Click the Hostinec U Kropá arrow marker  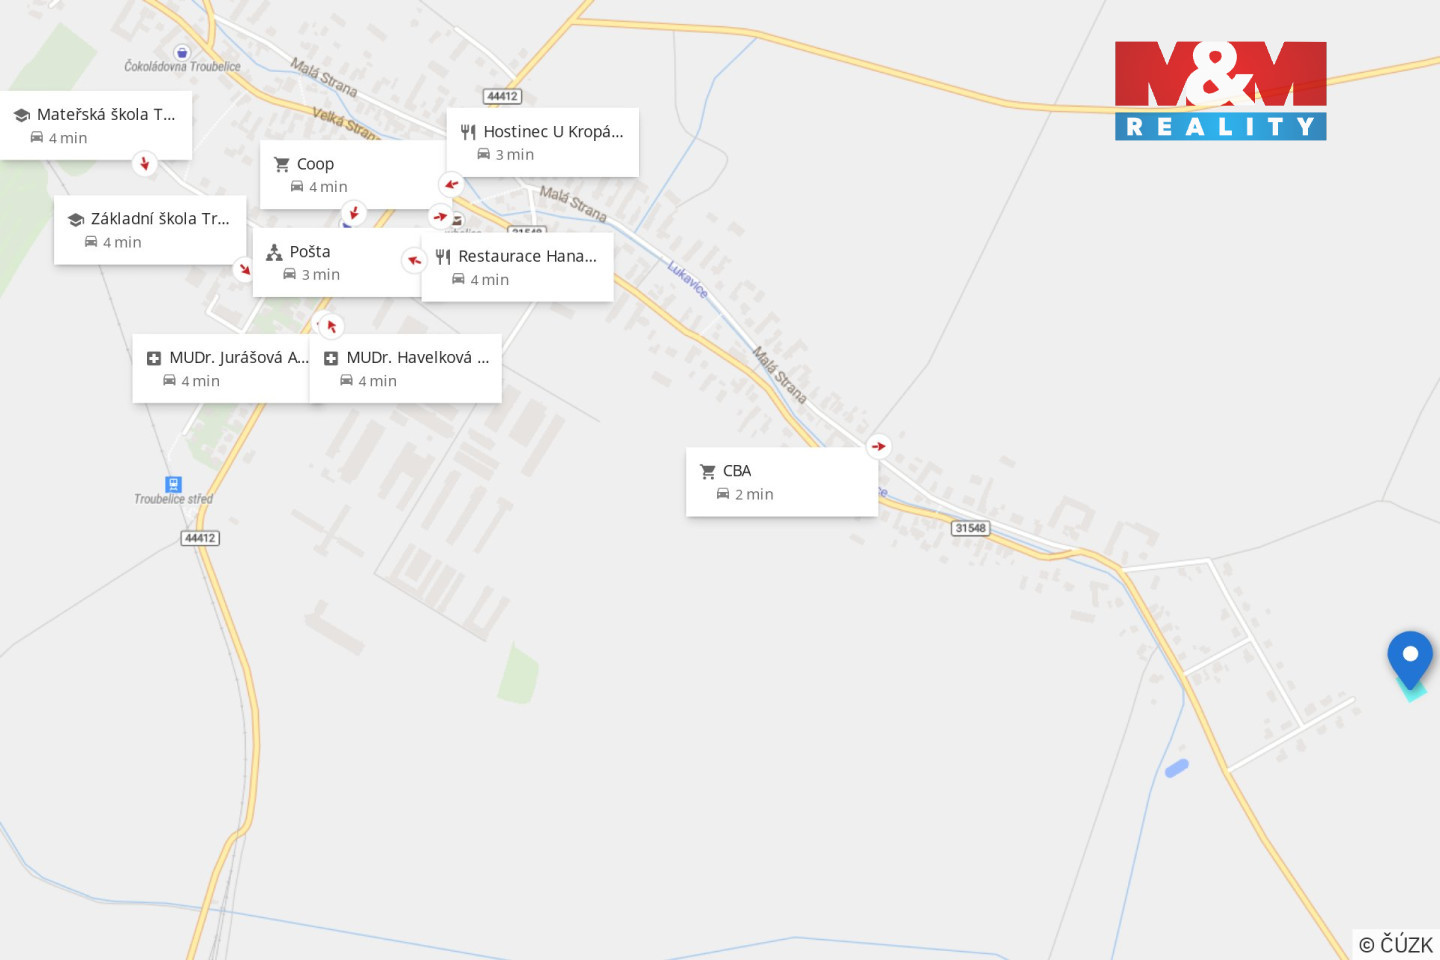(451, 184)
